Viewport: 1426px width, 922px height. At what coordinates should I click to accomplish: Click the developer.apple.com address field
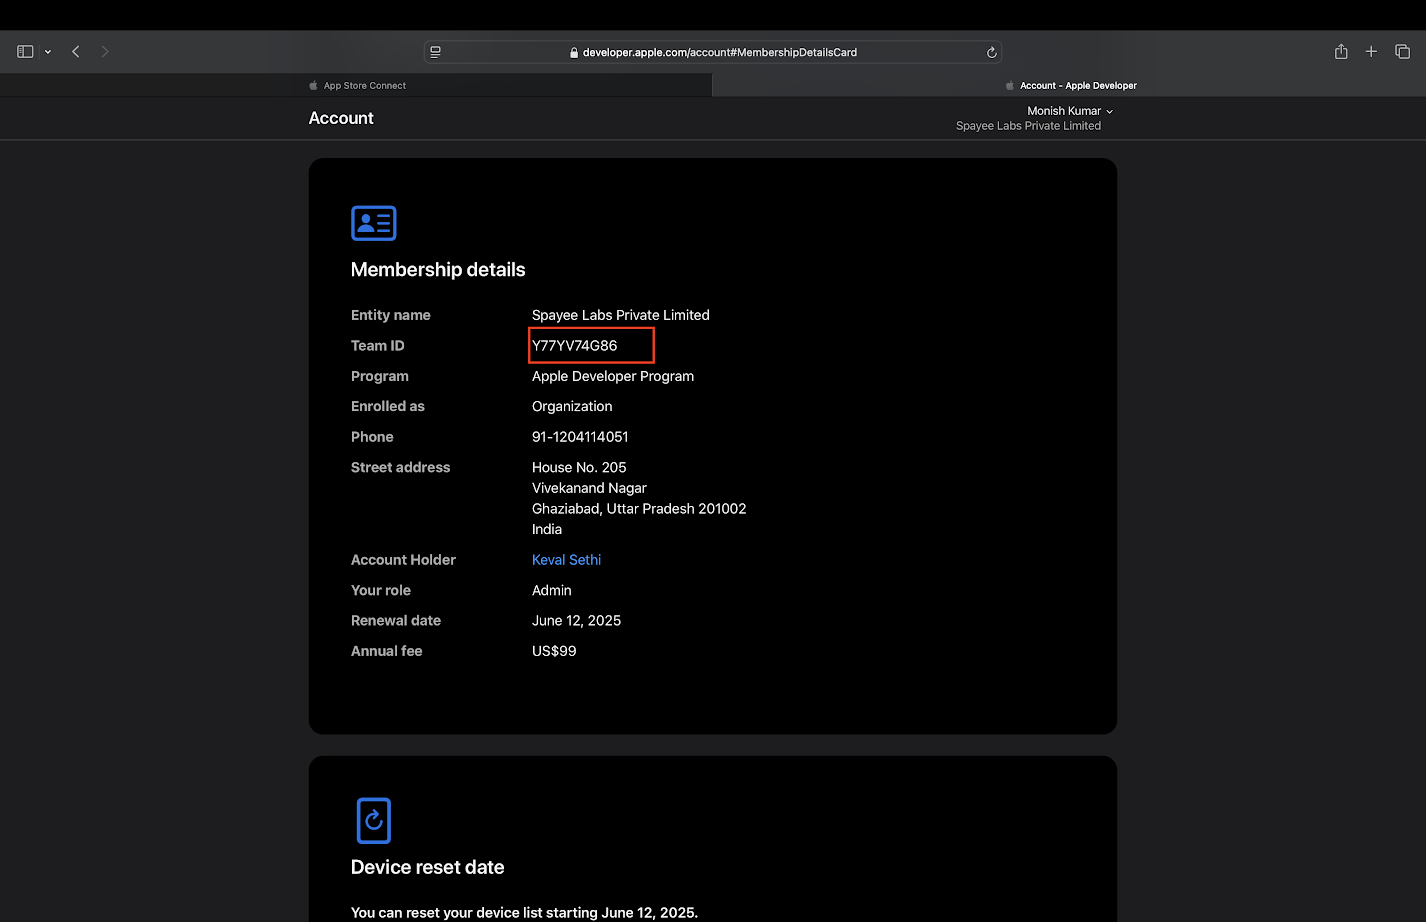pos(719,52)
